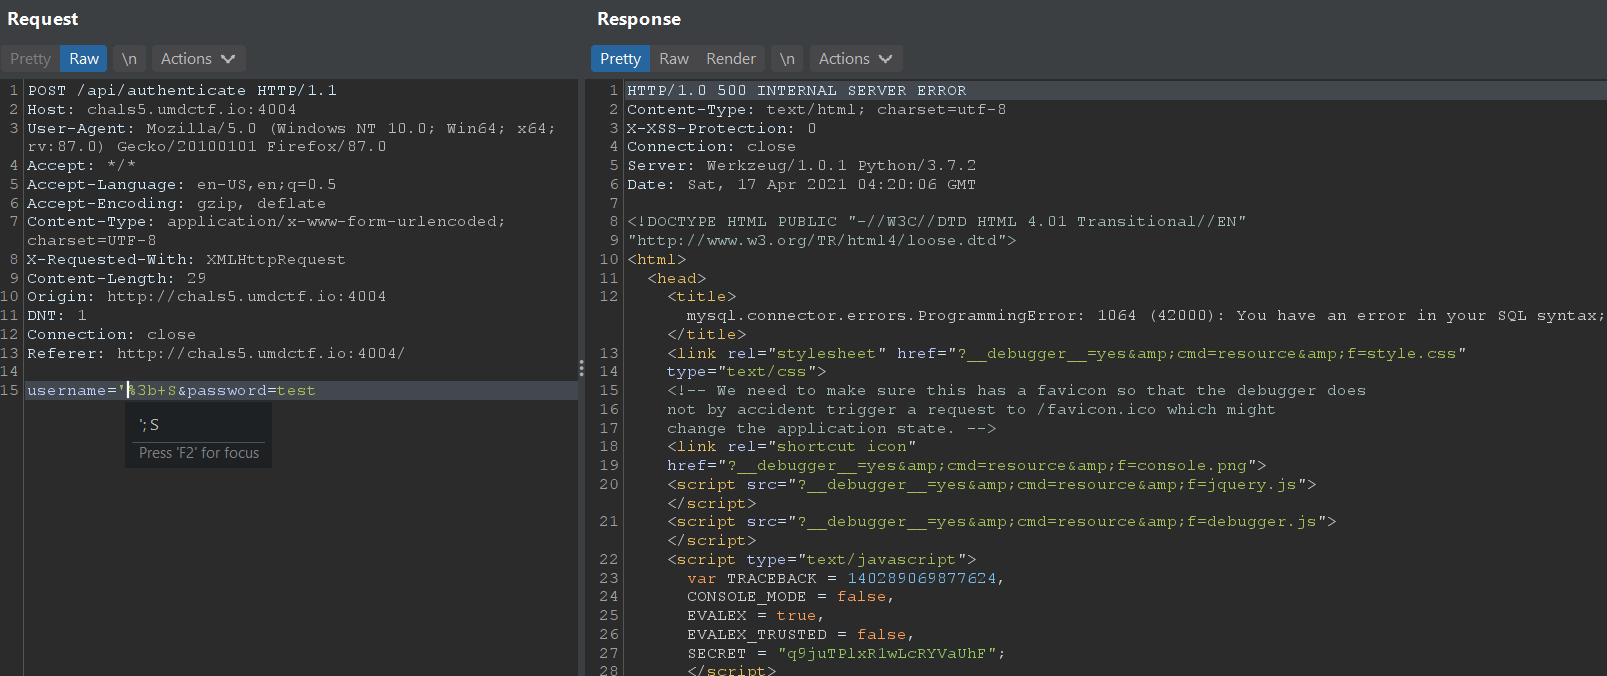Click the User-Agent header line
1607x676 pixels.
click(291, 137)
